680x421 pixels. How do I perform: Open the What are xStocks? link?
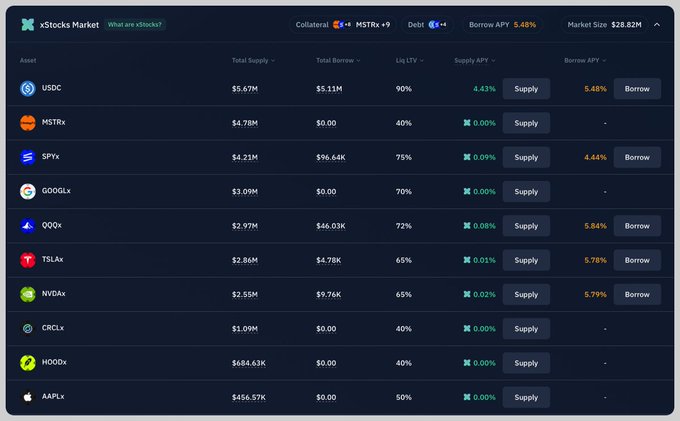click(x=134, y=25)
